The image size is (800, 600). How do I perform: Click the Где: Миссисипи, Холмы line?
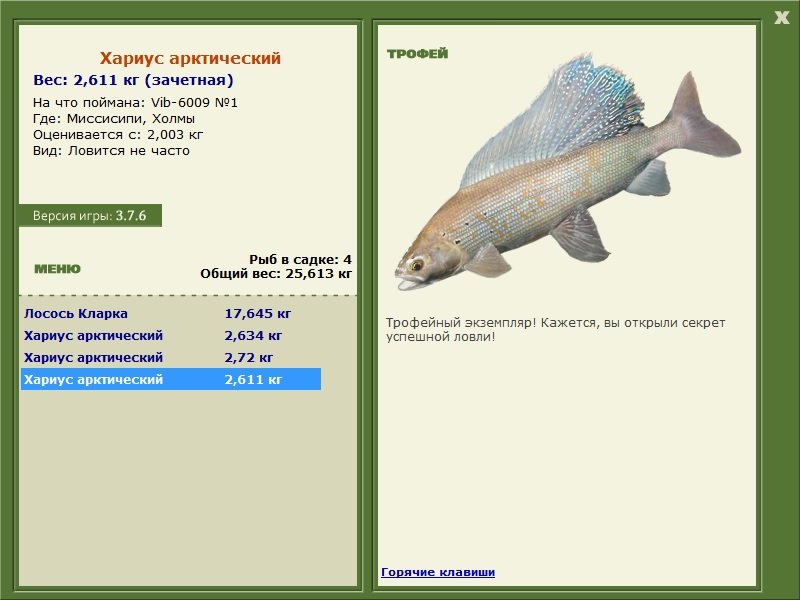(x=114, y=119)
